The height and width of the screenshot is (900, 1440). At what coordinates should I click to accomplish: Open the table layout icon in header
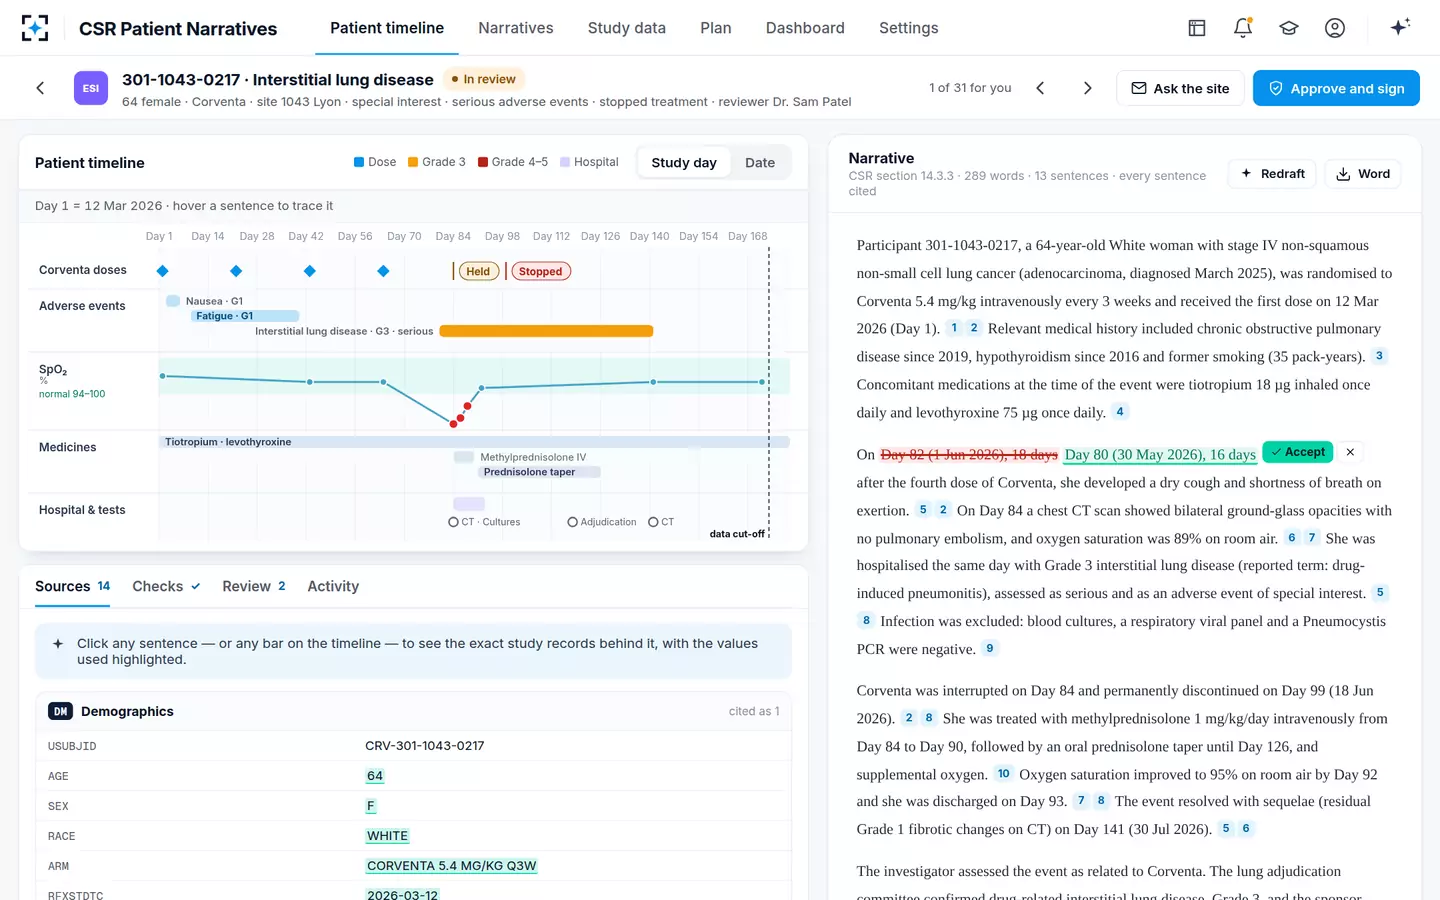pos(1196,28)
